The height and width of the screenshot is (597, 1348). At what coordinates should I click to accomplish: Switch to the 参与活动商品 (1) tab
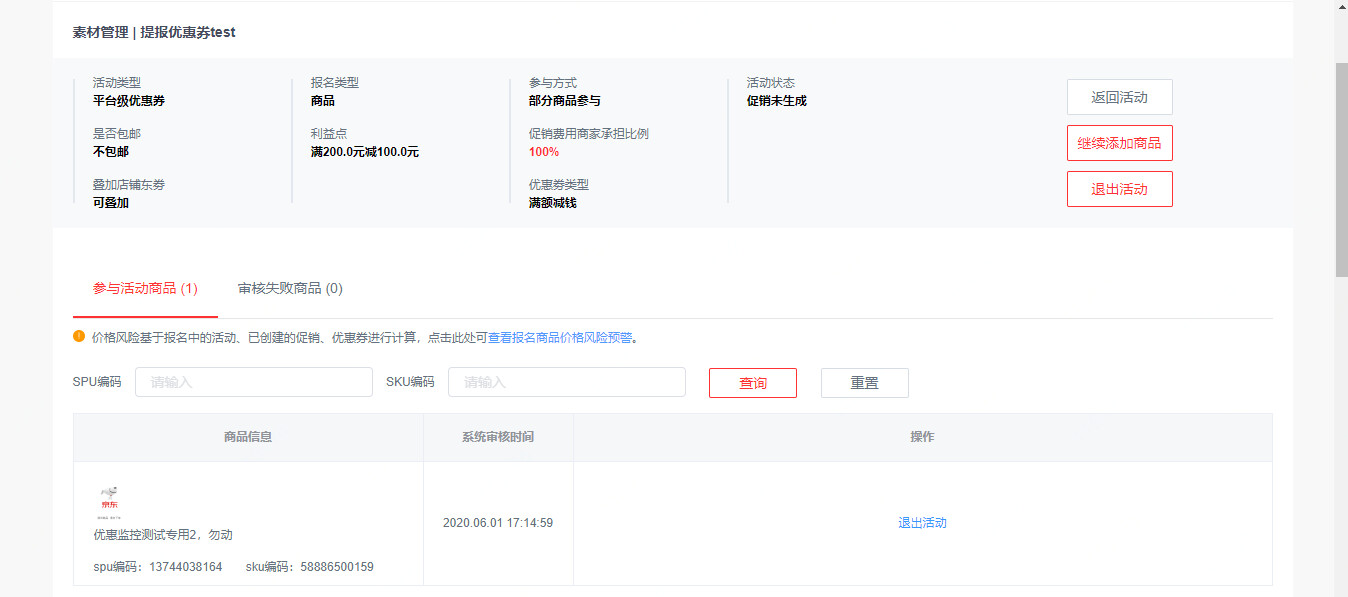pos(145,288)
